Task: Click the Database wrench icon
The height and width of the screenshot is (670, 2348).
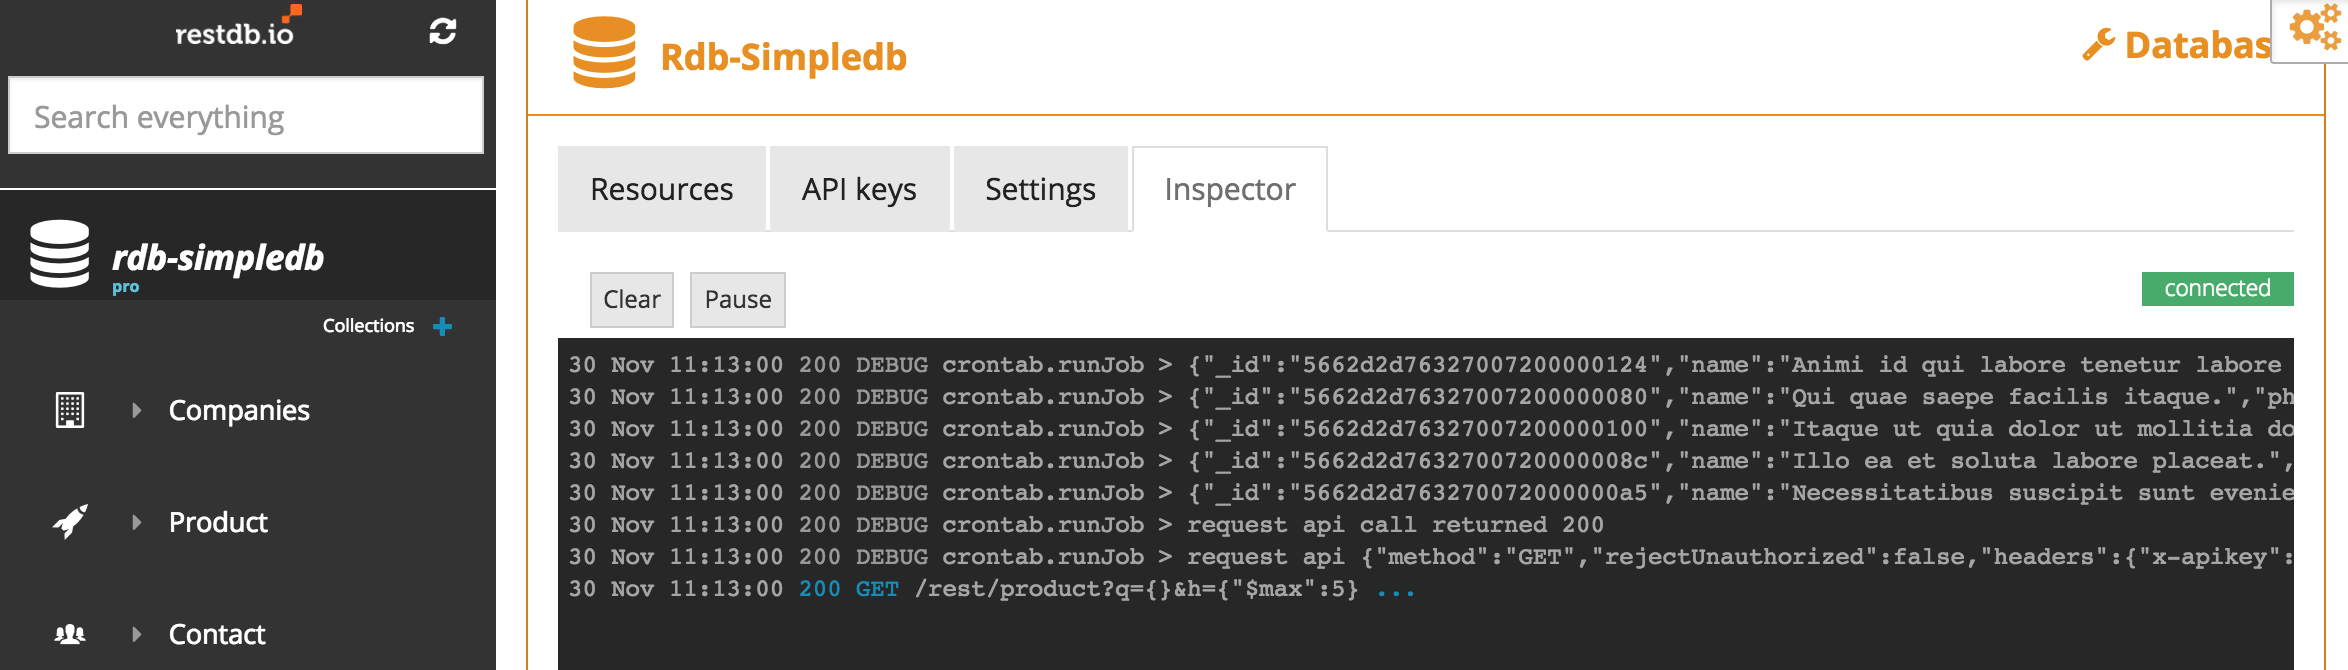Action: (2098, 45)
